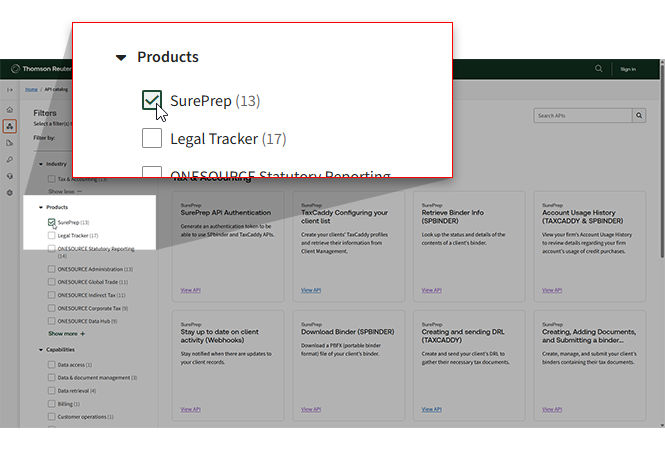Check the ONESOURCE Data Hub filter
The width and height of the screenshot is (665, 461).
(x=51, y=321)
